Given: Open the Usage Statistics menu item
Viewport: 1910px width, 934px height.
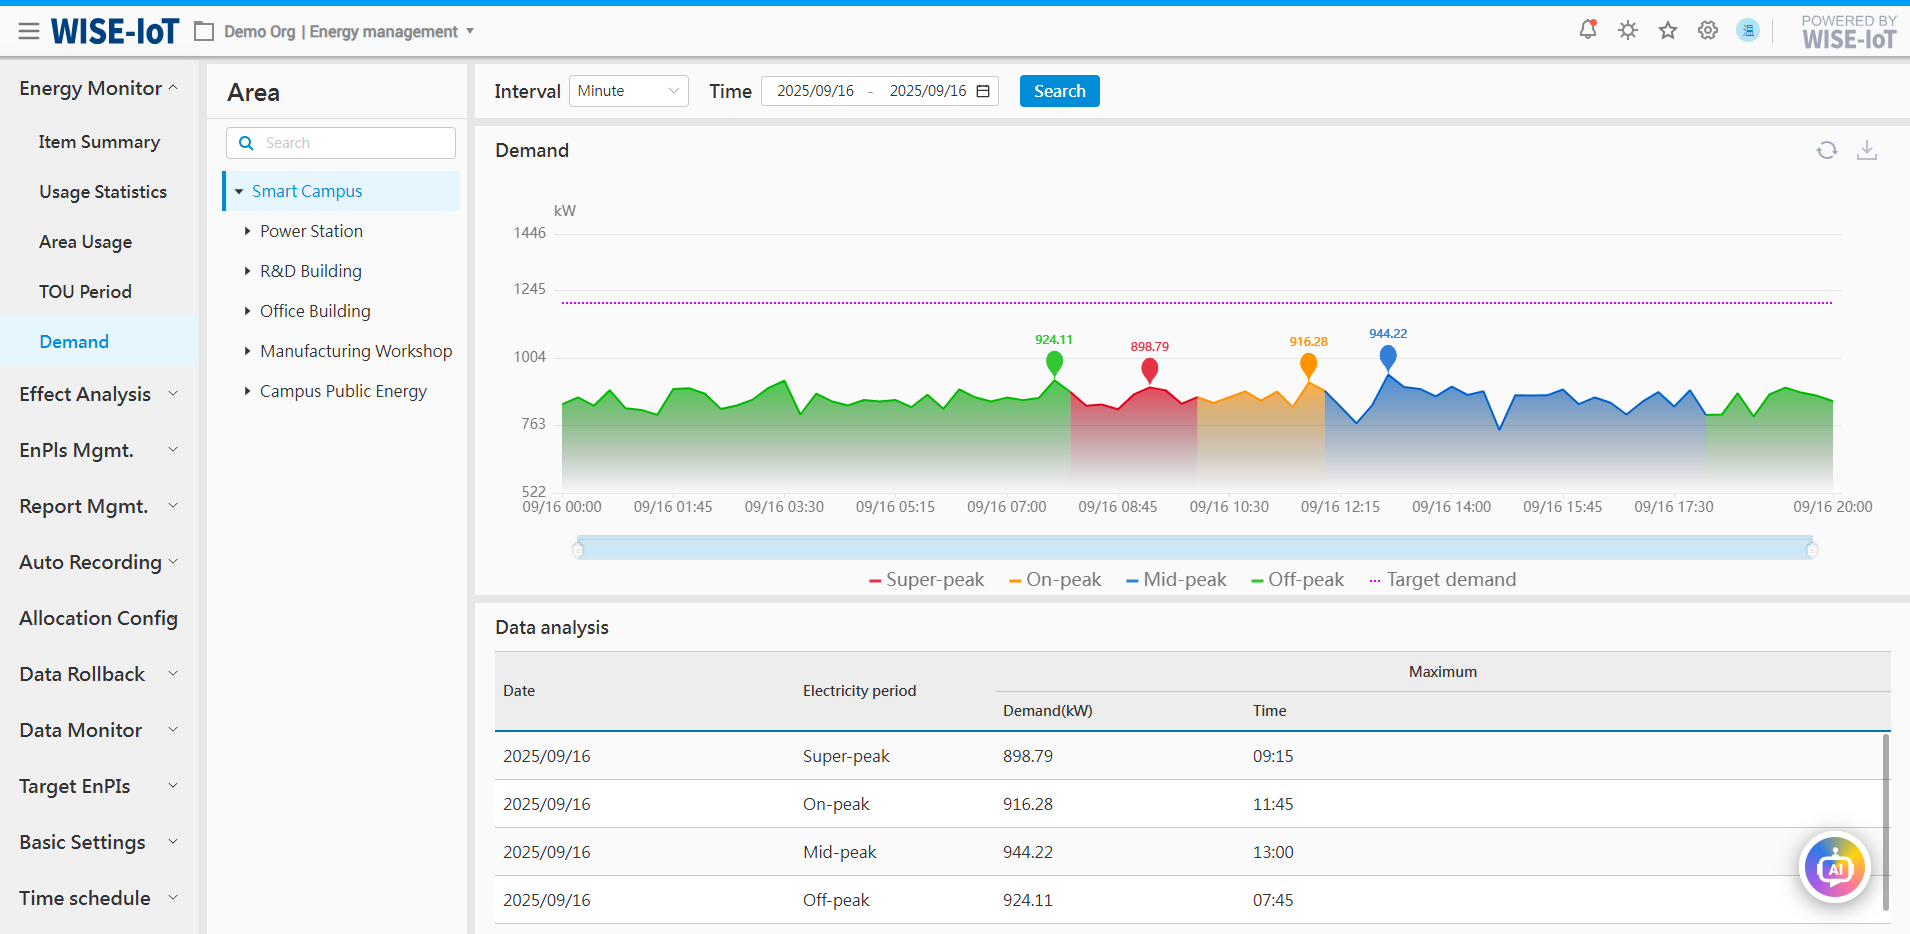Looking at the screenshot, I should (x=103, y=192).
